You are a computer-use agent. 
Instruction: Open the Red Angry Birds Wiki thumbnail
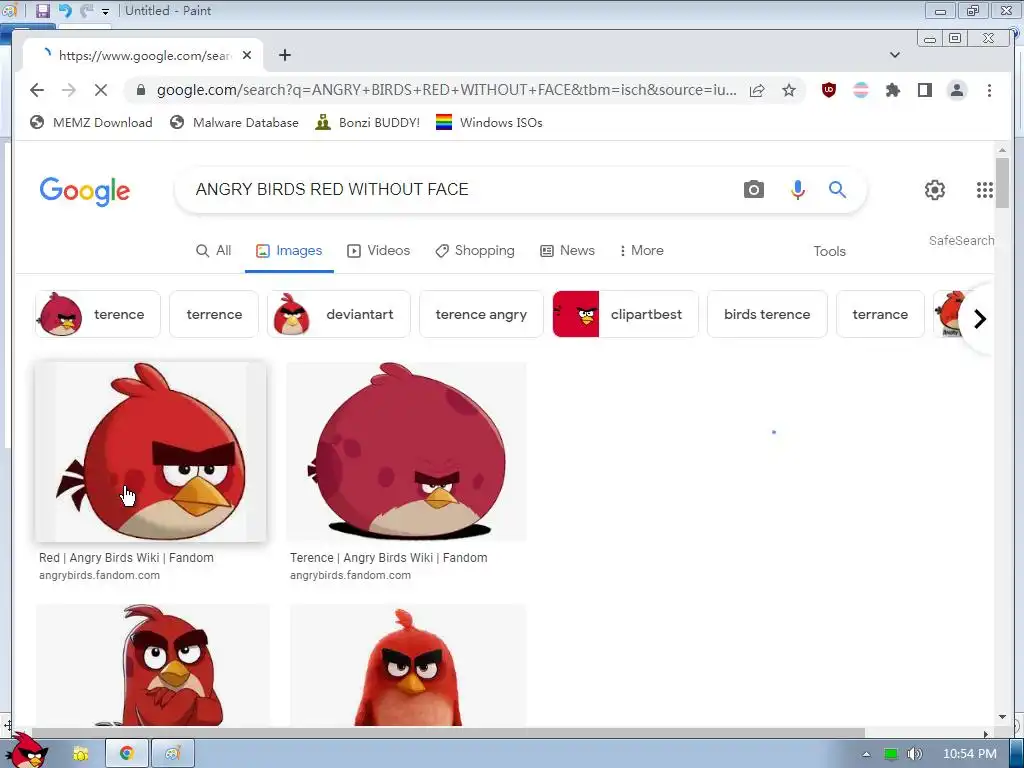pos(151,452)
